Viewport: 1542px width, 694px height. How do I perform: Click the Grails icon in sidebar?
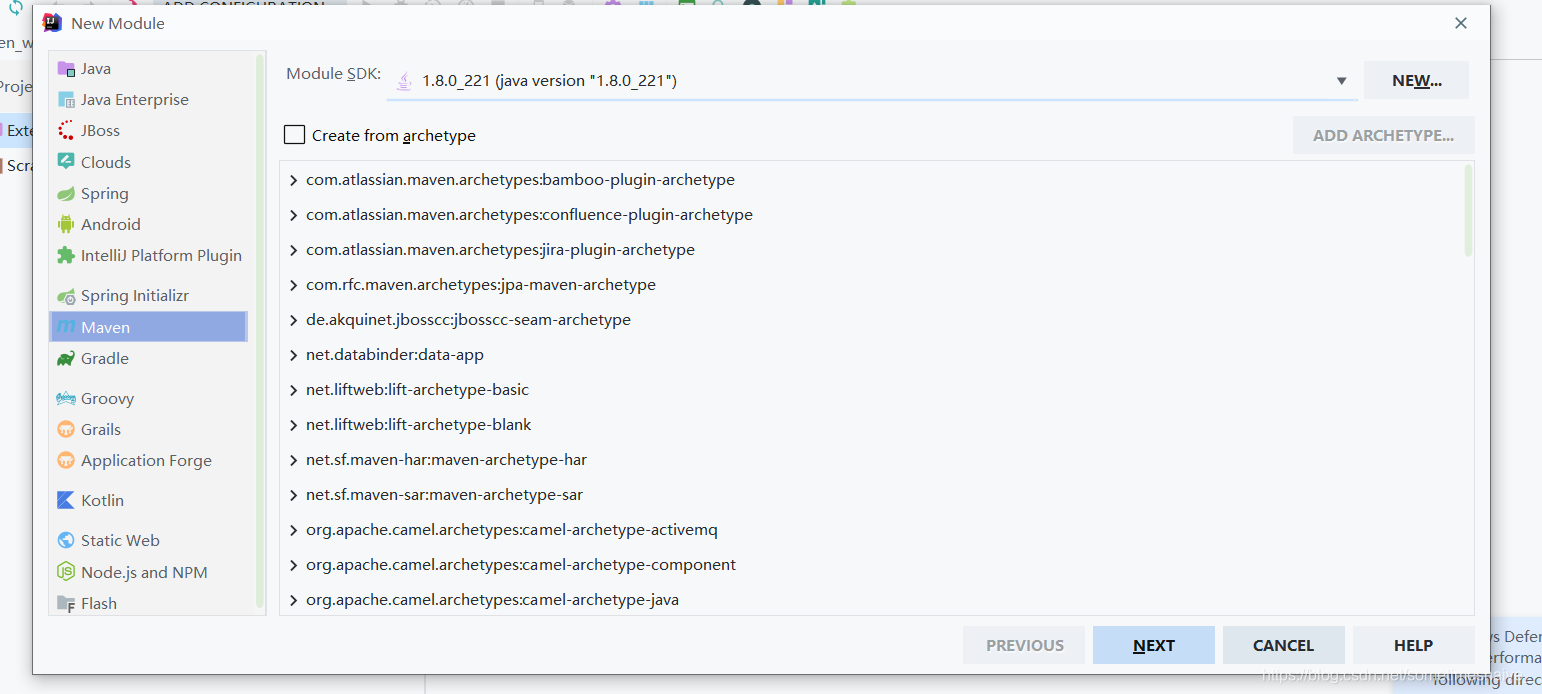pyautogui.click(x=66, y=430)
